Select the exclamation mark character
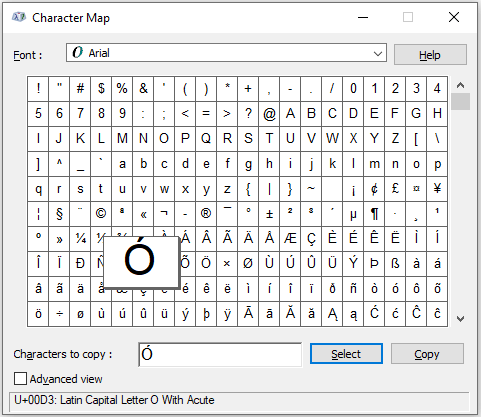This screenshot has height=417, width=481. (38, 89)
